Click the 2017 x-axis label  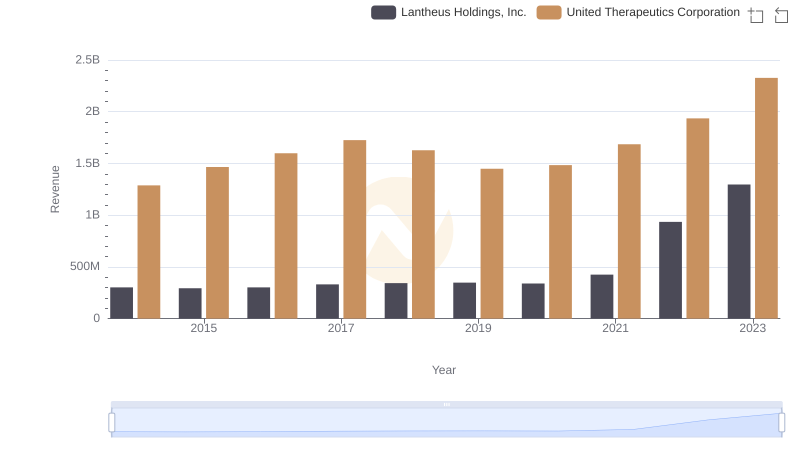point(341,328)
